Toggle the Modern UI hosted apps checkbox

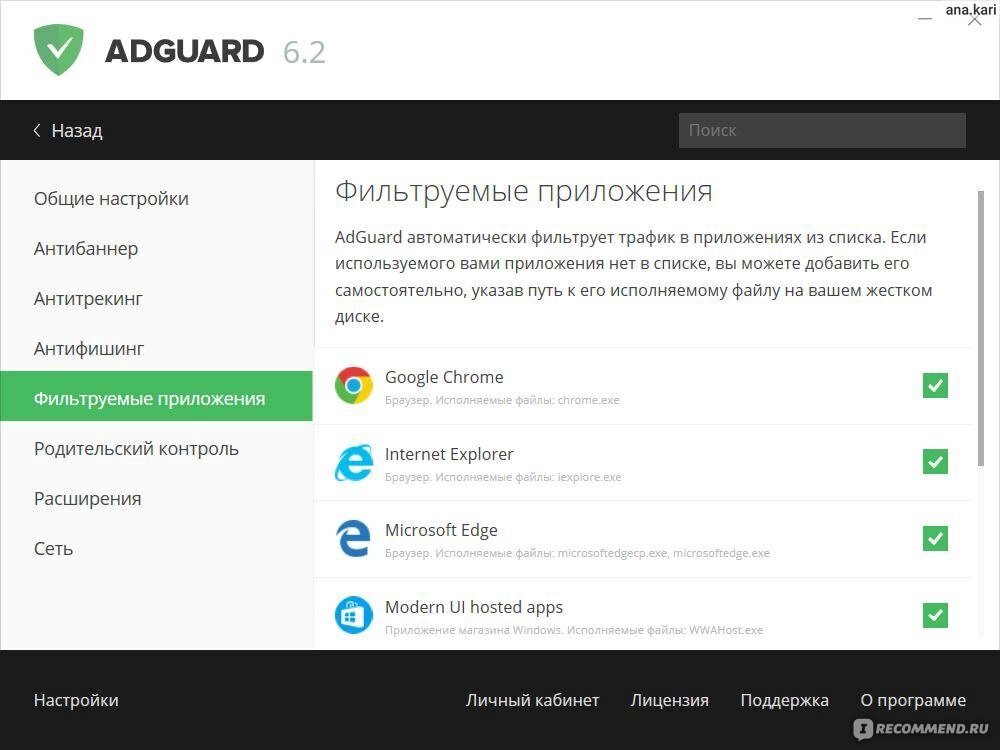(x=935, y=615)
